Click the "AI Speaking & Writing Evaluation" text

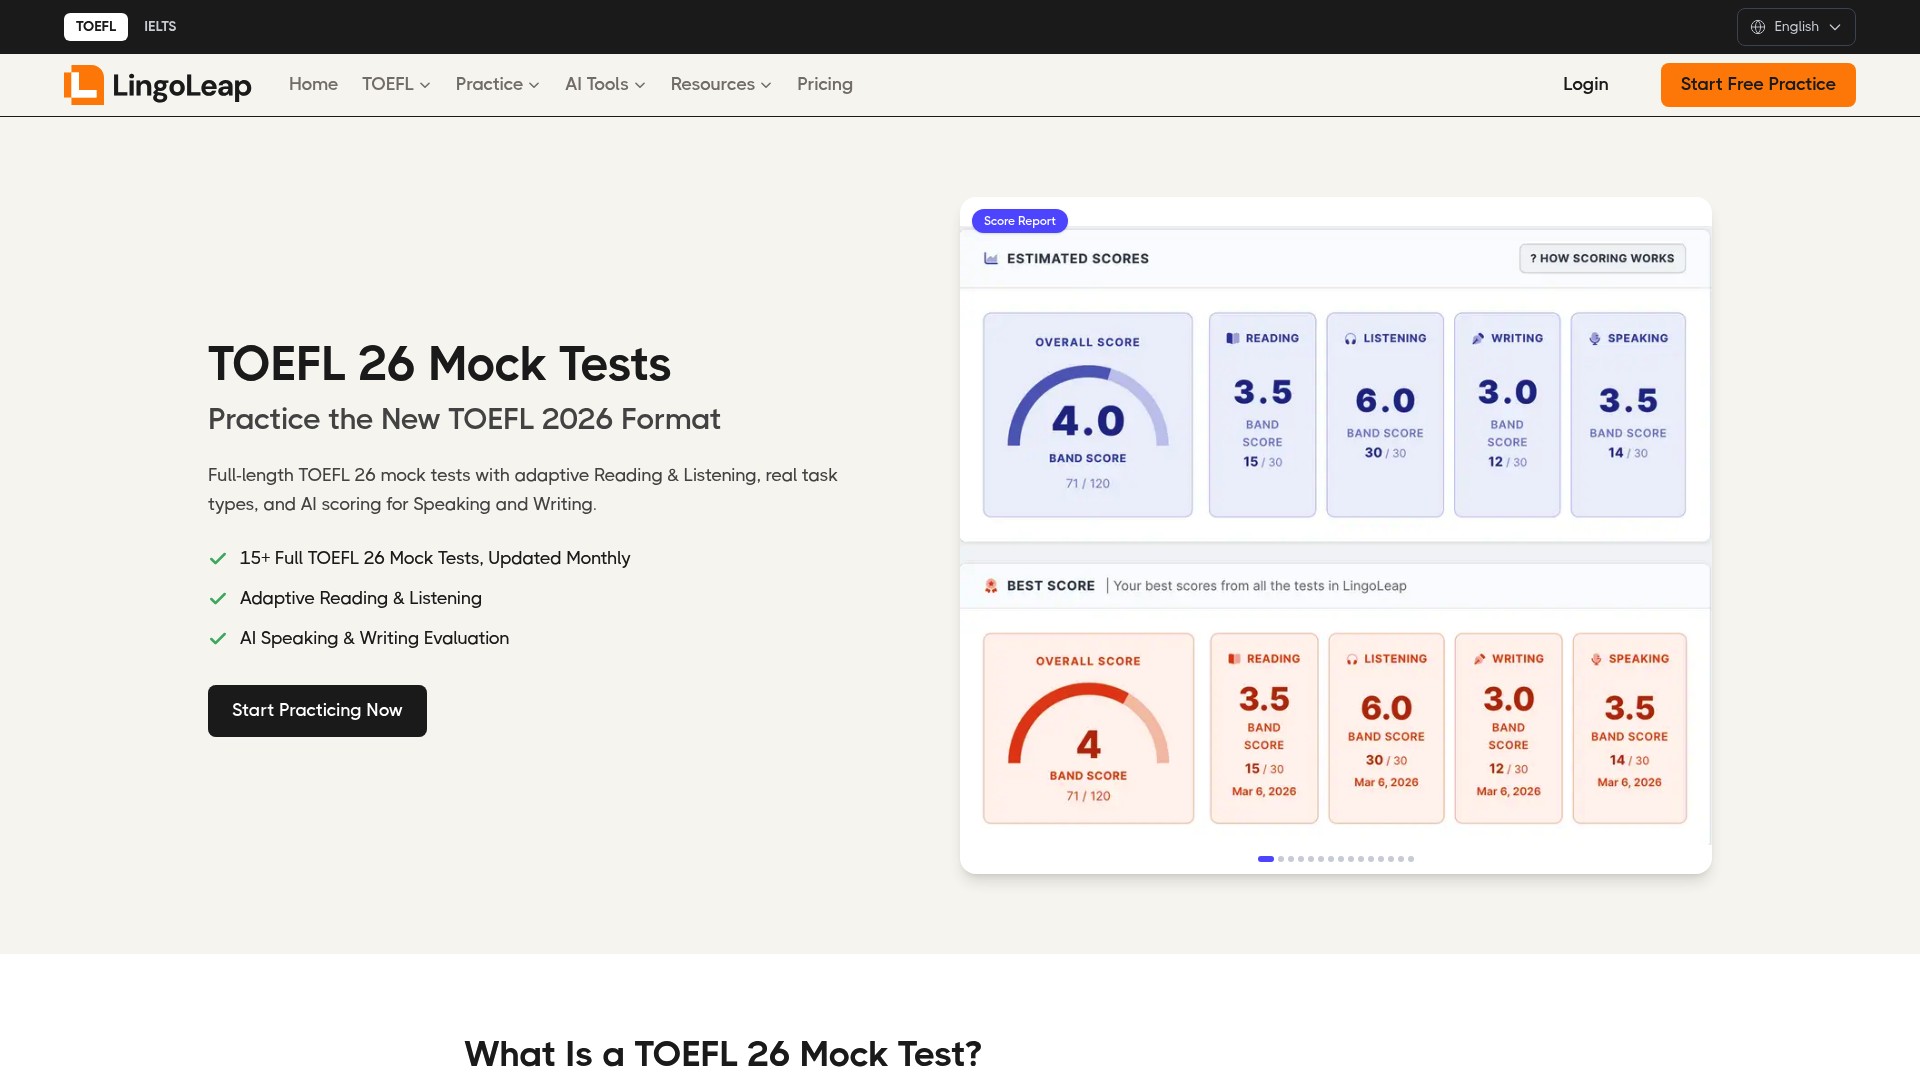374,638
